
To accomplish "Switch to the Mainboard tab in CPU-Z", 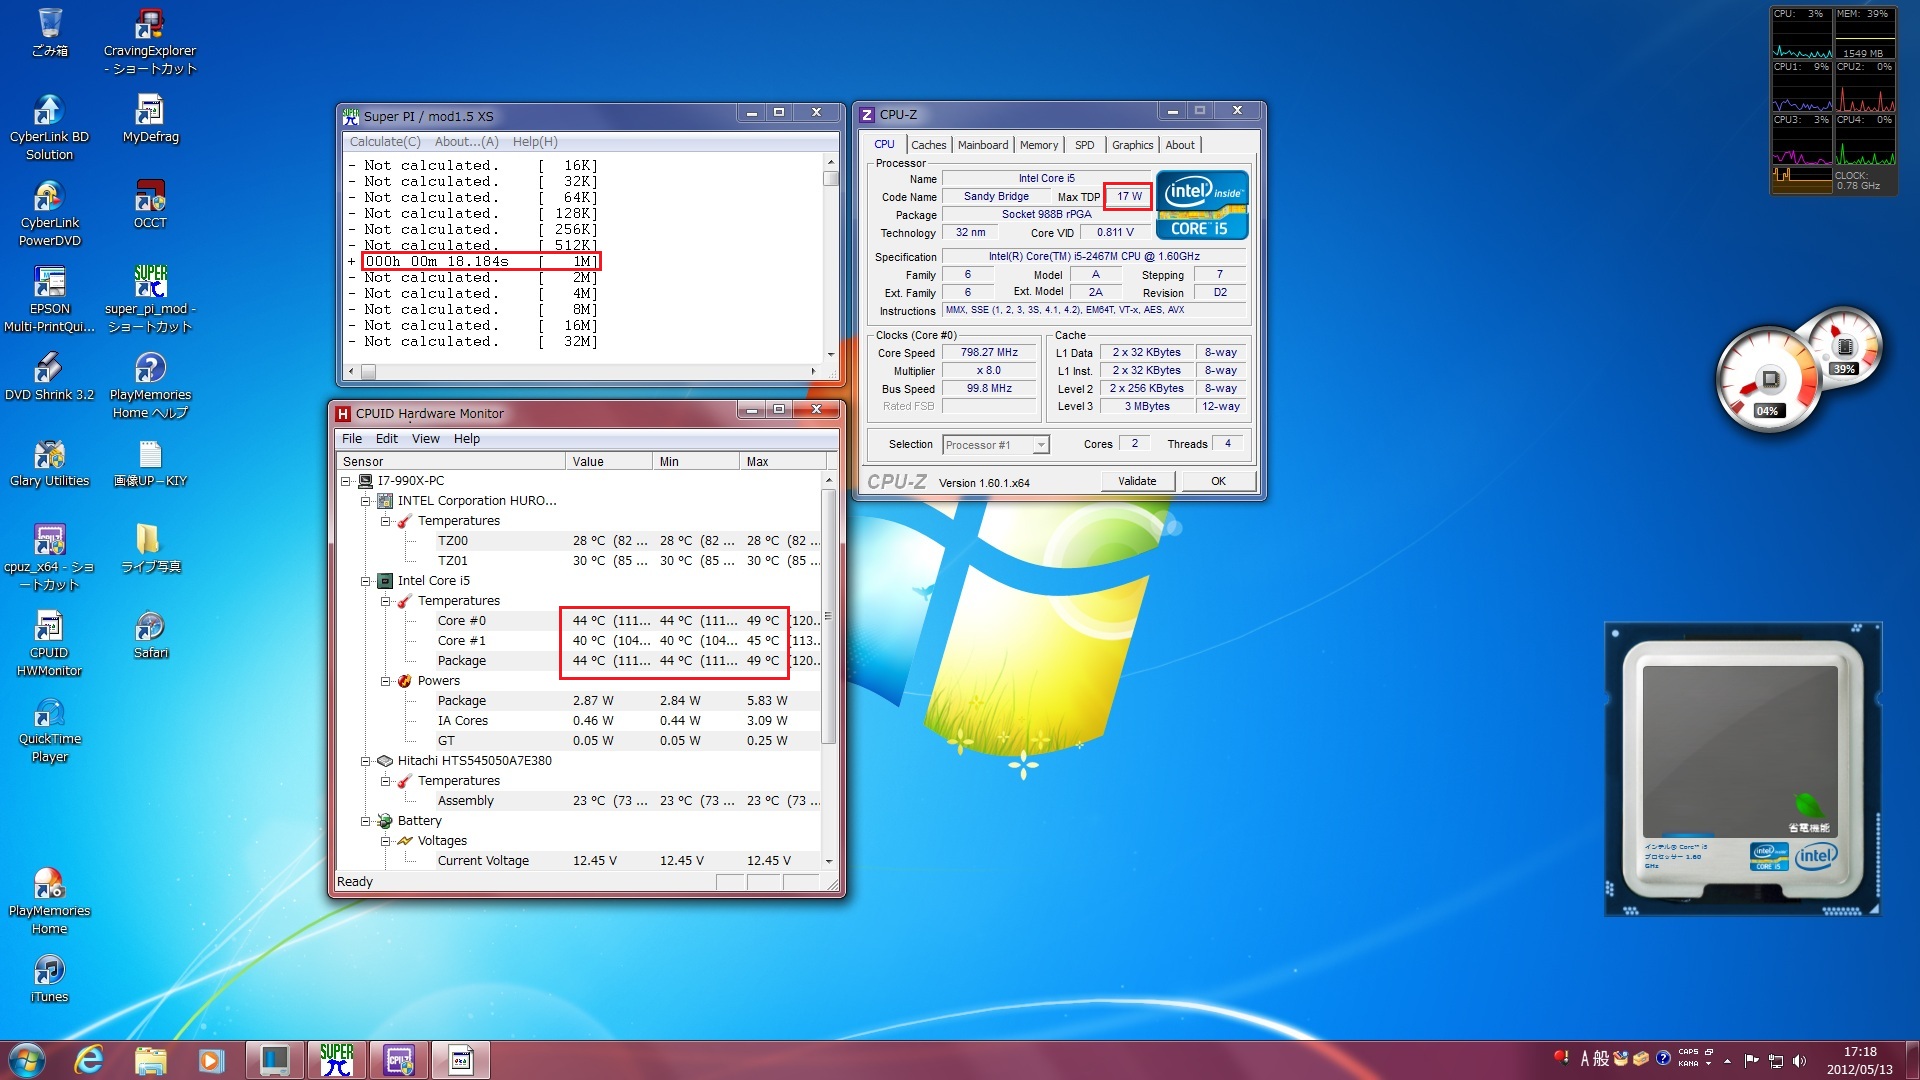I will pyautogui.click(x=982, y=145).
